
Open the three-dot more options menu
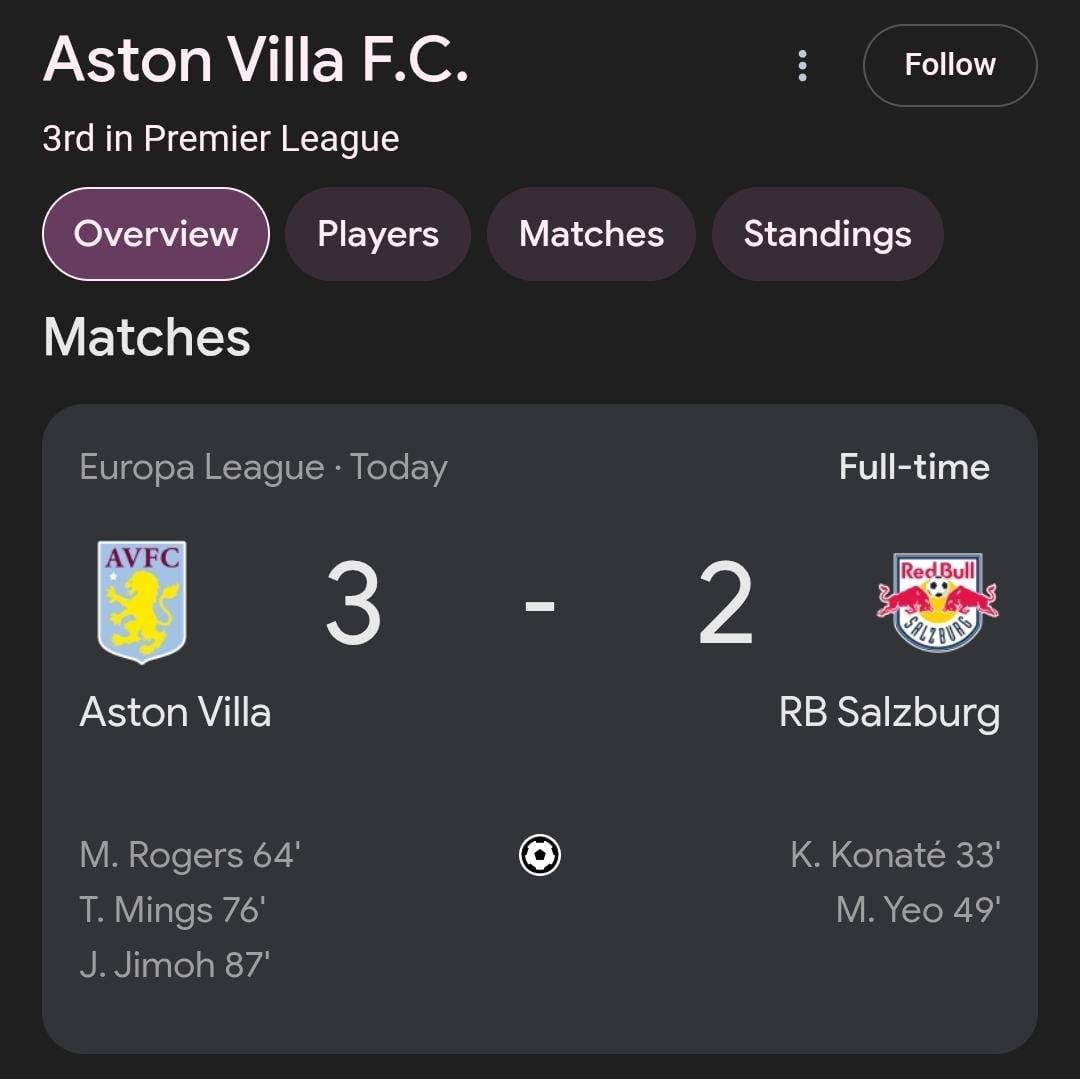802,66
